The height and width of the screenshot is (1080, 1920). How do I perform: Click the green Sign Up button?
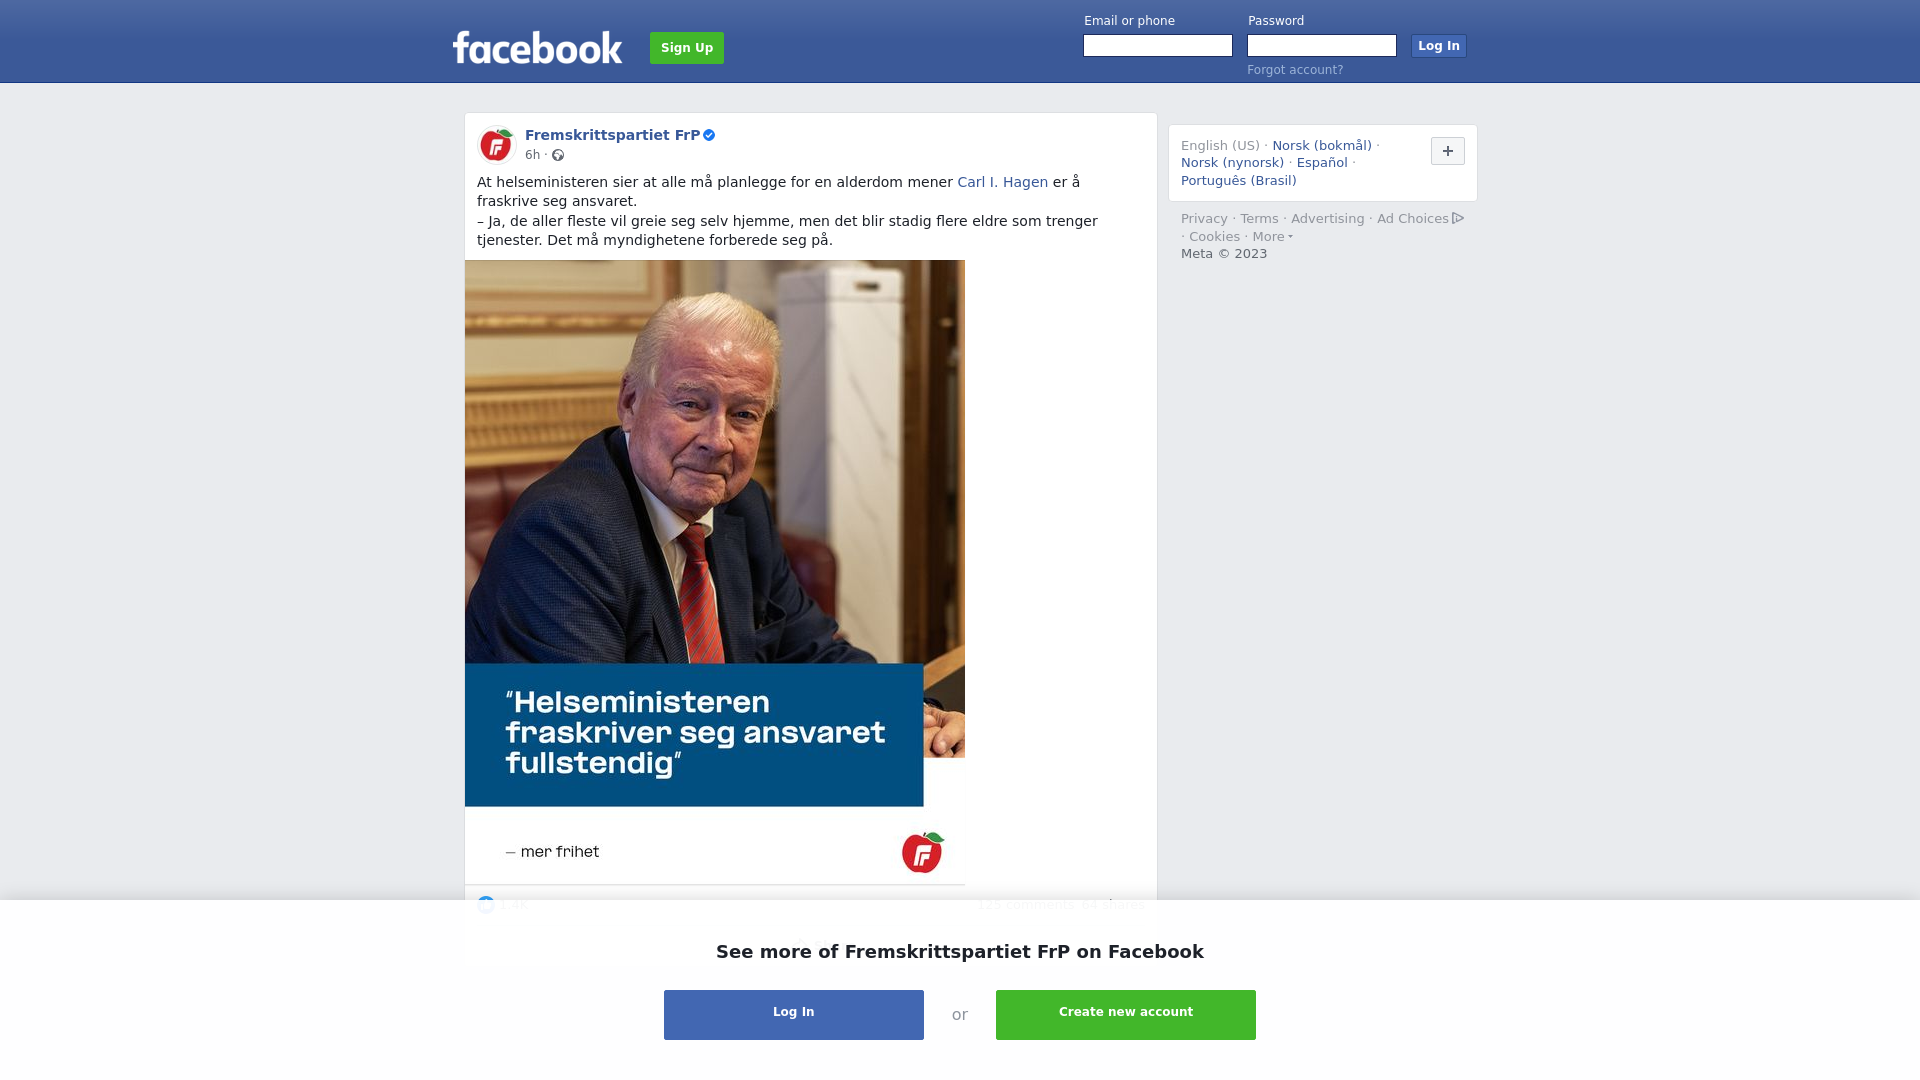(x=687, y=48)
